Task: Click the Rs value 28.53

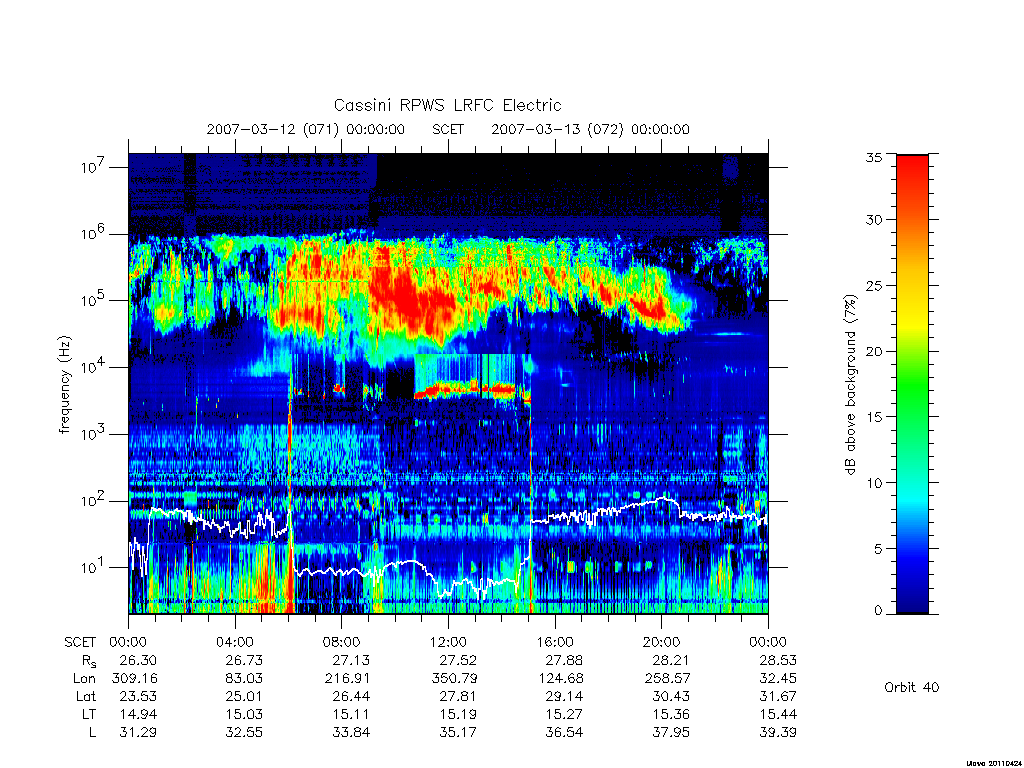Action: click(778, 660)
